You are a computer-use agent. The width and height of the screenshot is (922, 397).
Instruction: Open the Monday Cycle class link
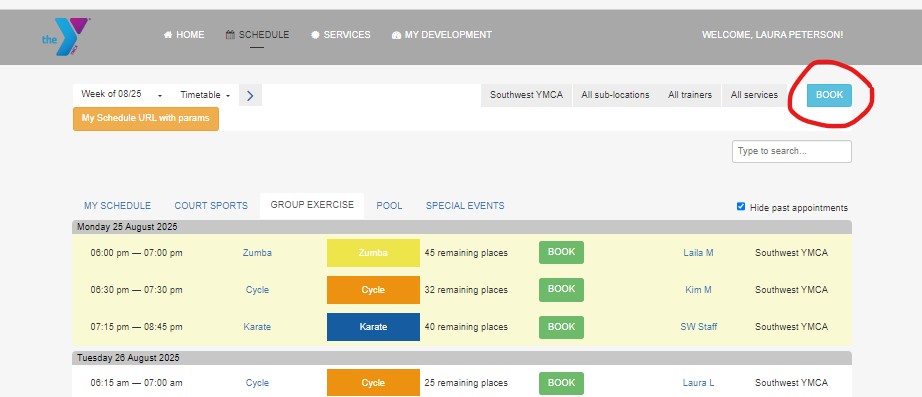point(257,290)
